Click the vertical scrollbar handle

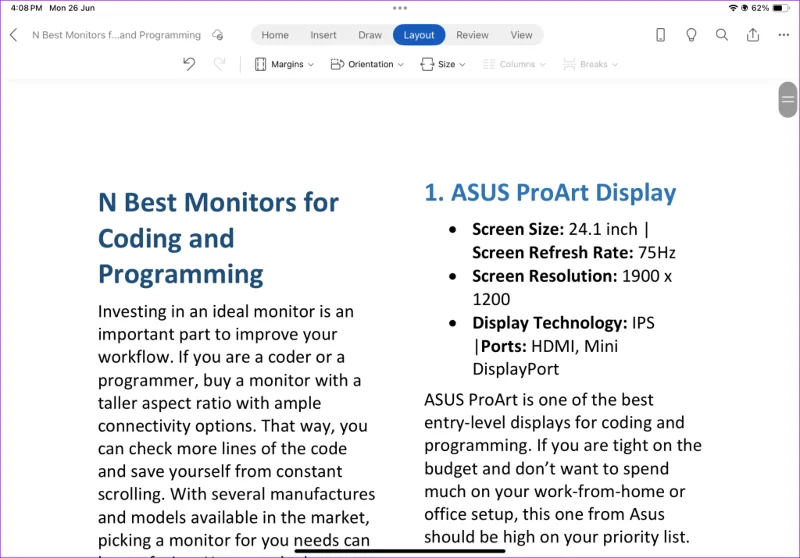point(788,99)
